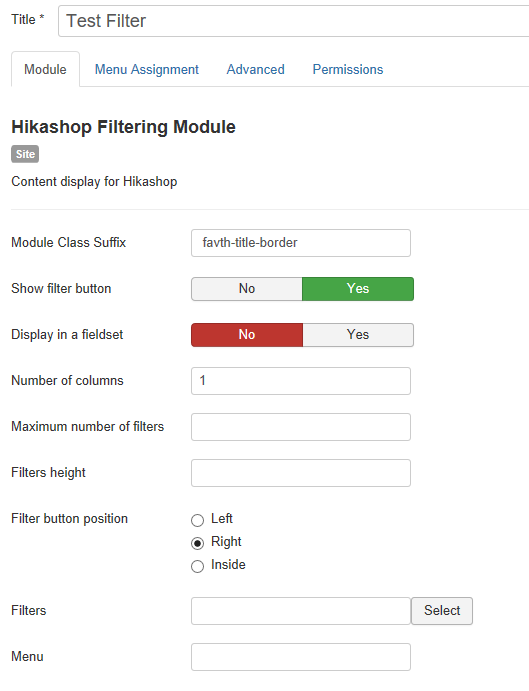Focus the Maximum number of filters field
Image resolution: width=529 pixels, height=691 pixels.
(x=301, y=427)
